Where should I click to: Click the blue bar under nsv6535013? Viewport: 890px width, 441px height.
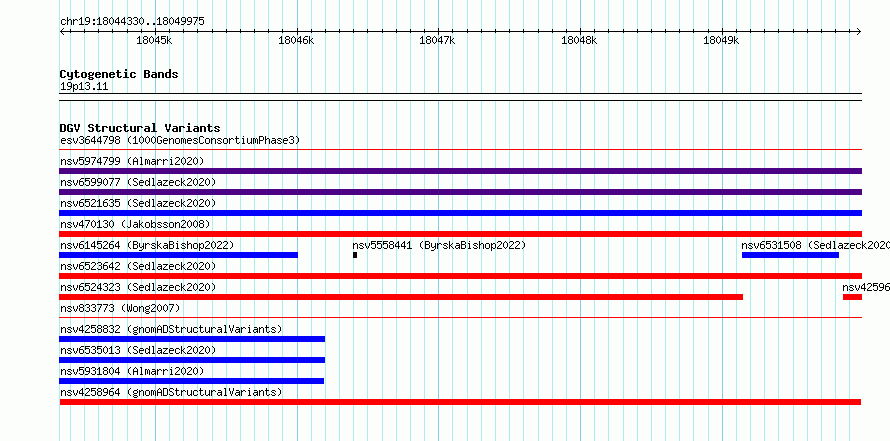(192, 360)
